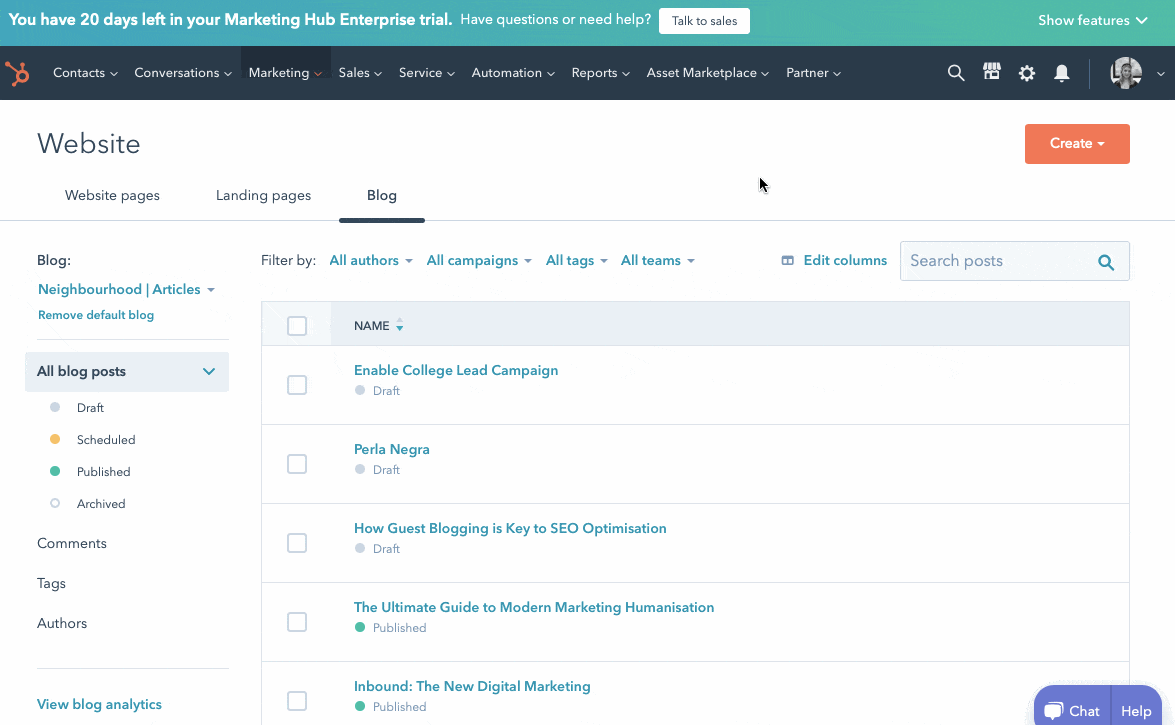The image size is (1175, 725).
Task: Expand the Show features banner toggle
Action: pyautogui.click(x=1093, y=20)
